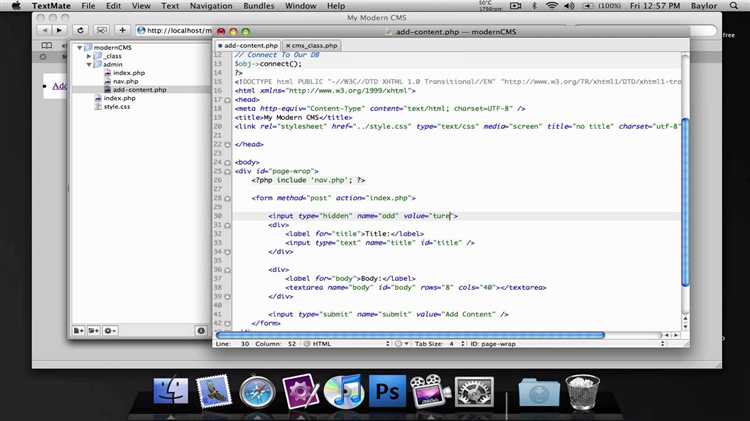Screen dimensions: 750x421
Task: Select style.css in project tree
Action: [x=116, y=107]
